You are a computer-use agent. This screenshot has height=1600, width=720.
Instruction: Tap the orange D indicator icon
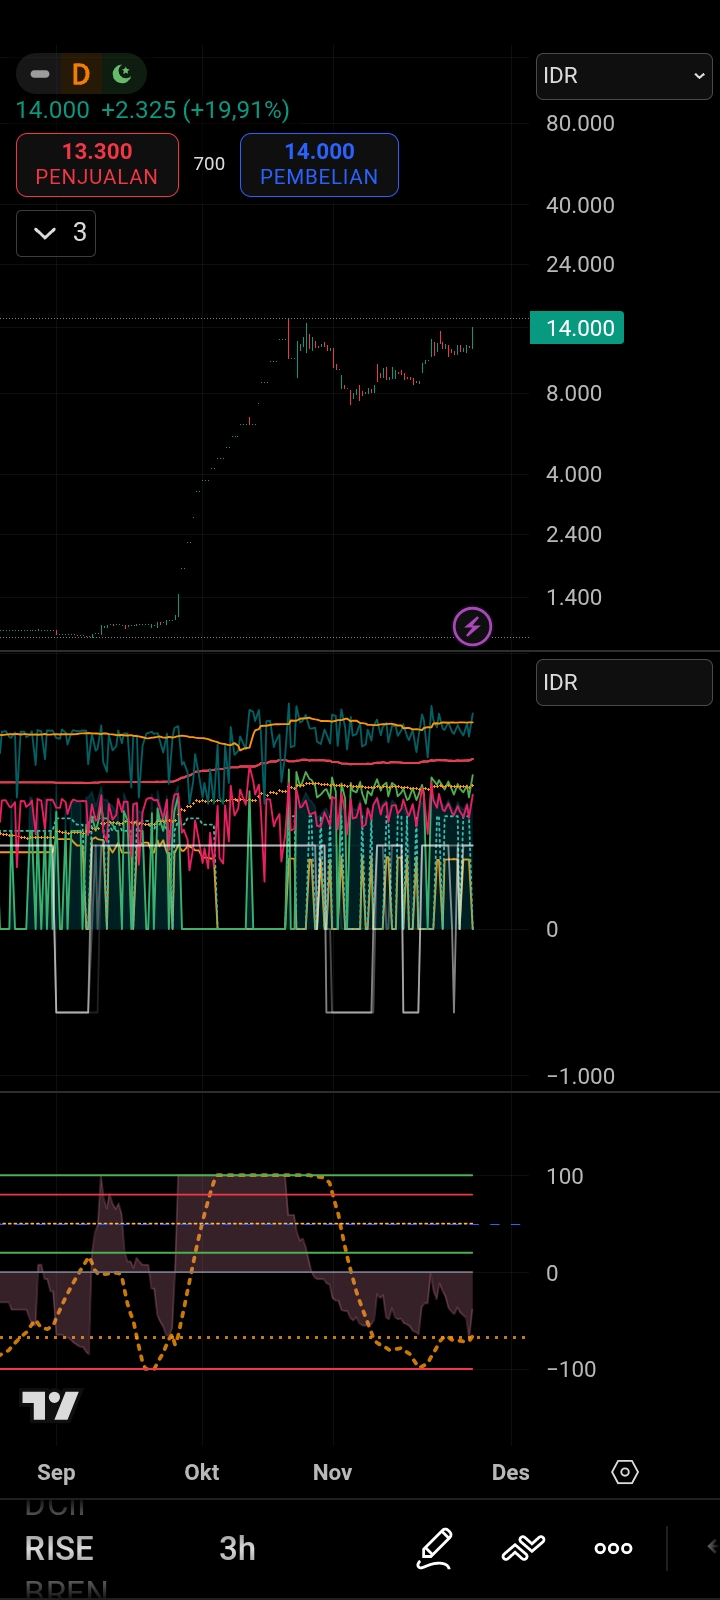(81, 74)
